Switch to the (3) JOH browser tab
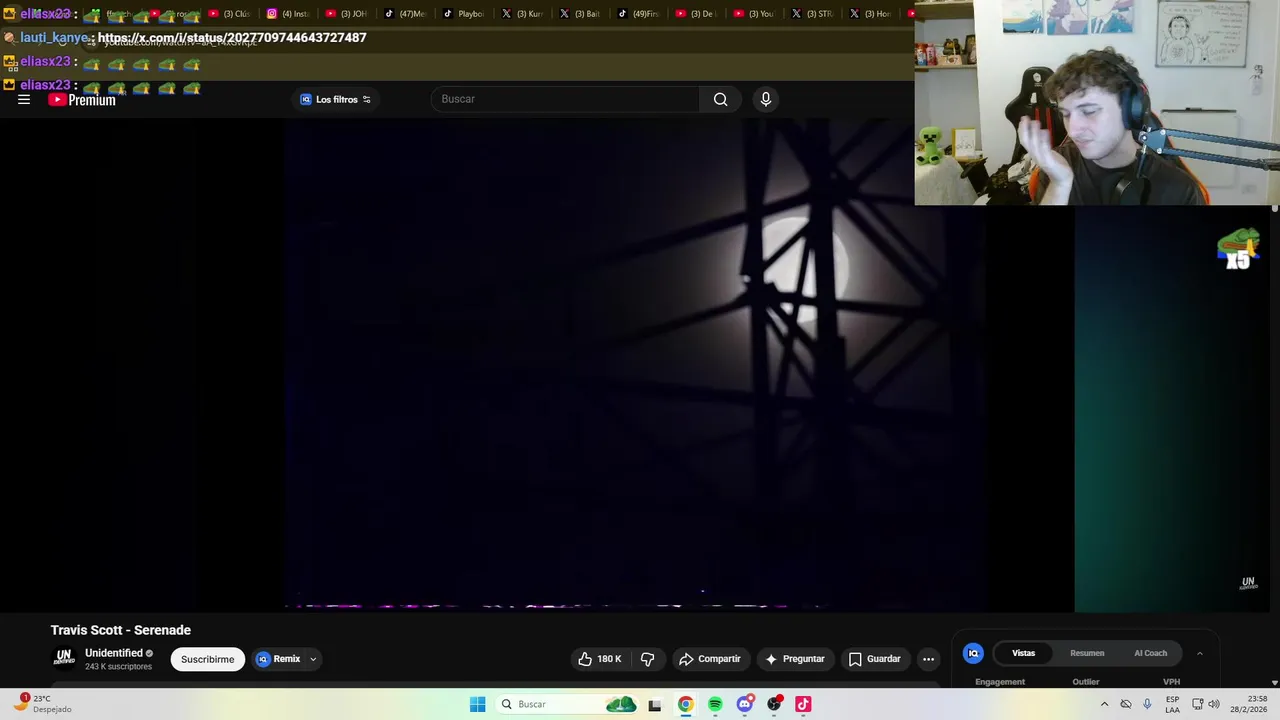 [x=347, y=14]
